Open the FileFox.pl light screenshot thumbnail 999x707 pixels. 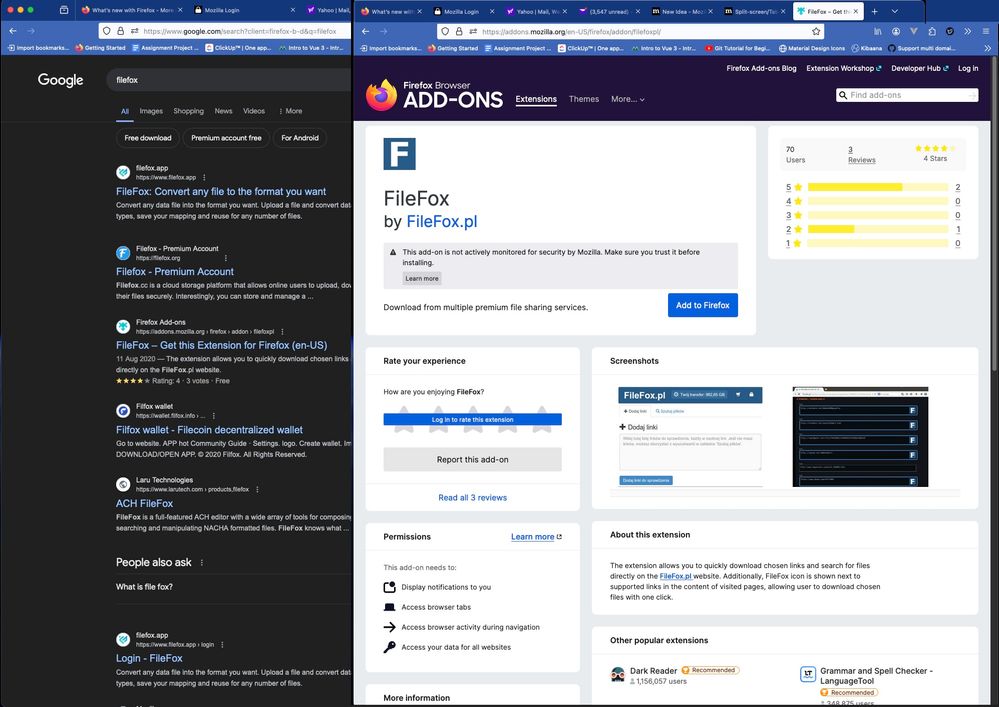(690, 437)
